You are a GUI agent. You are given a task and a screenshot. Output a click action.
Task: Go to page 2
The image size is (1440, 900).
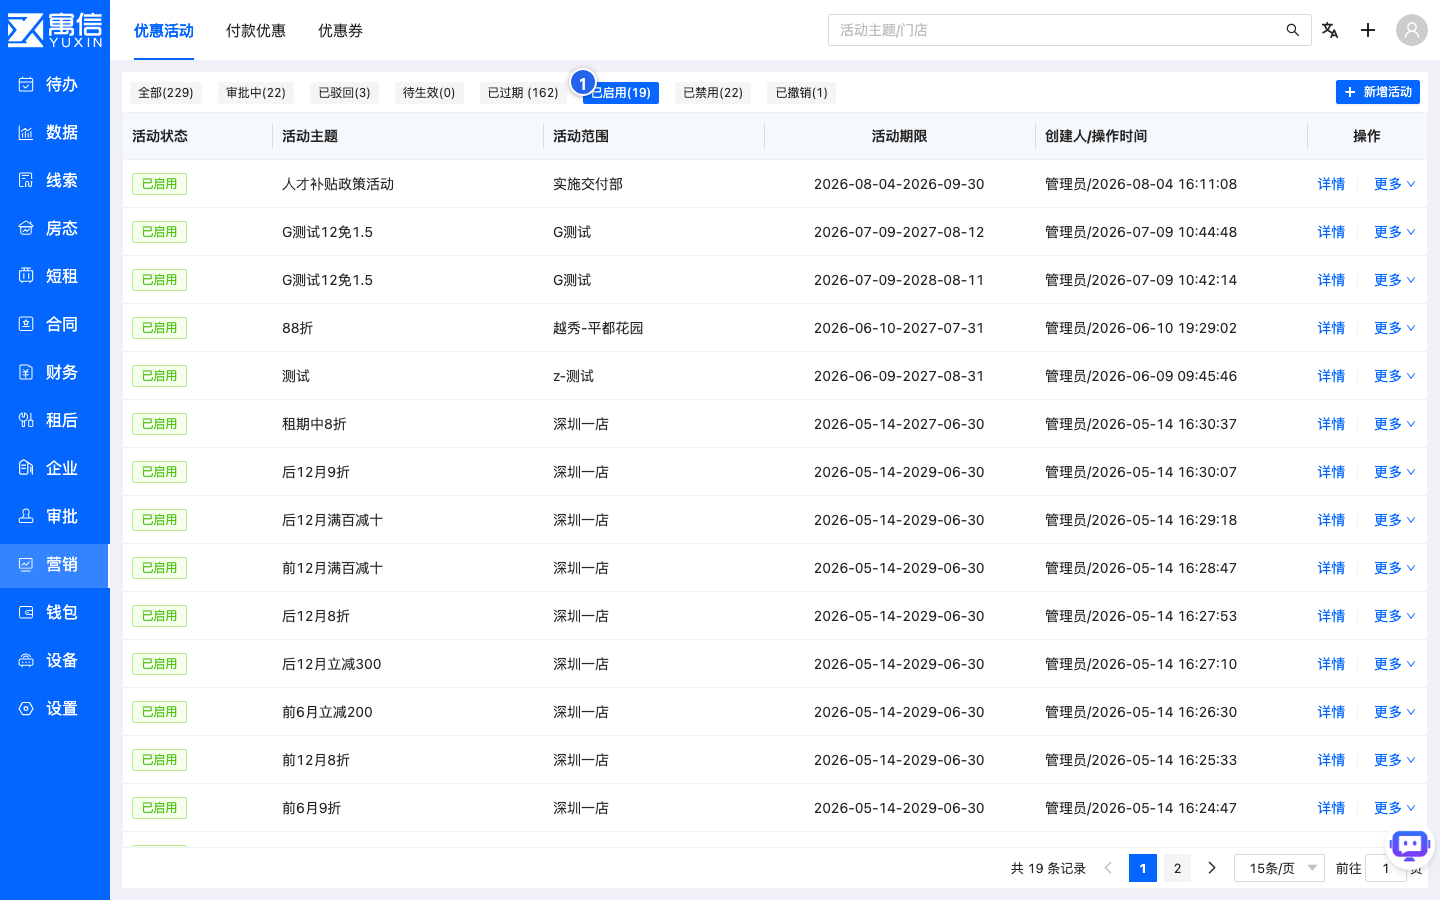[x=1178, y=868]
